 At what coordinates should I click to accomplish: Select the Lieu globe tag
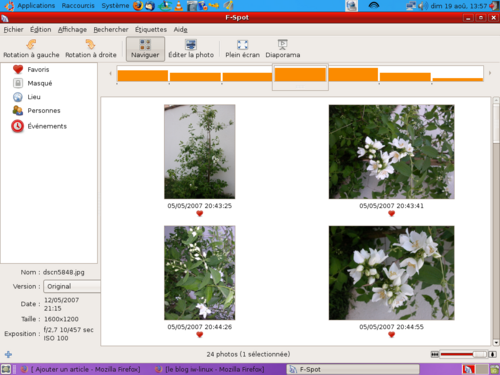pos(18,97)
